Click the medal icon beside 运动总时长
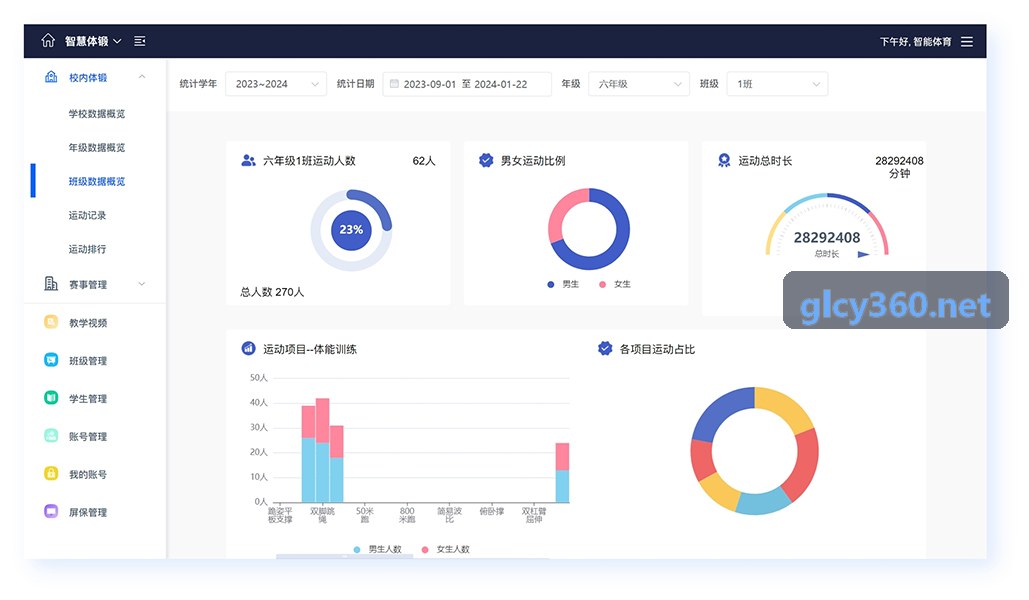Screen dimensions: 1029x600 [724, 160]
